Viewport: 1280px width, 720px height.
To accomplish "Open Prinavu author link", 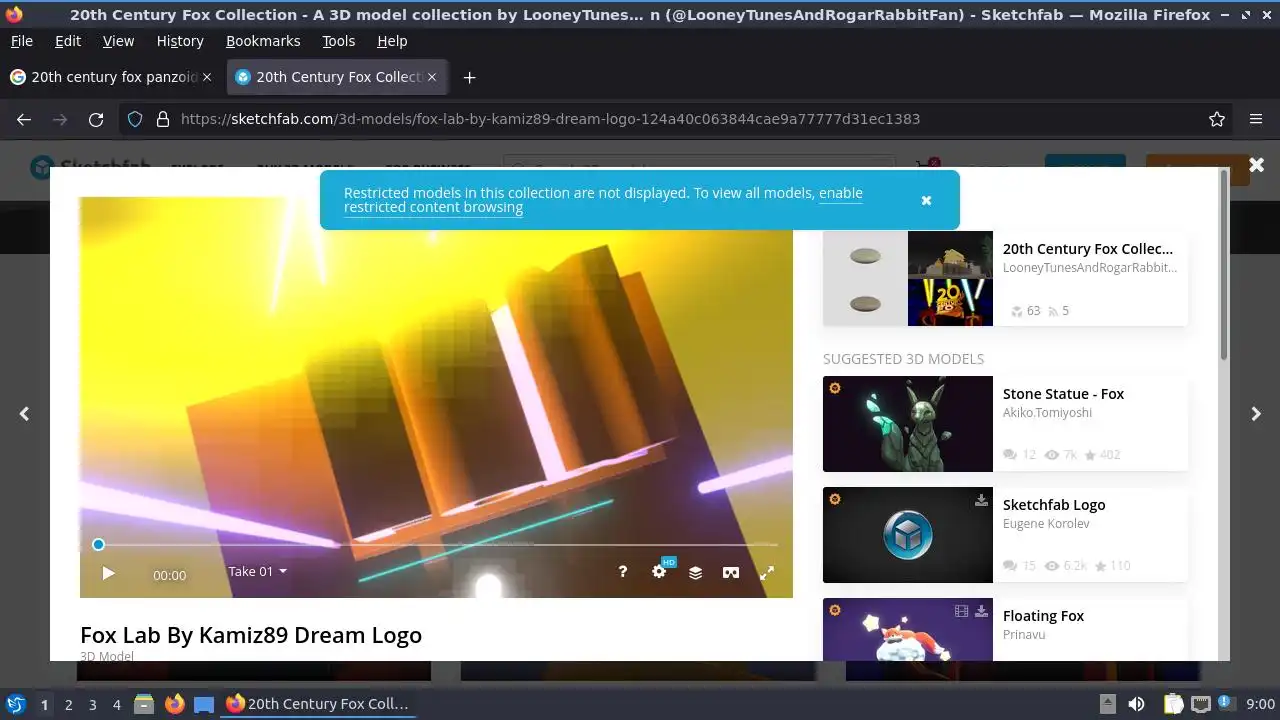I will click(1024, 634).
